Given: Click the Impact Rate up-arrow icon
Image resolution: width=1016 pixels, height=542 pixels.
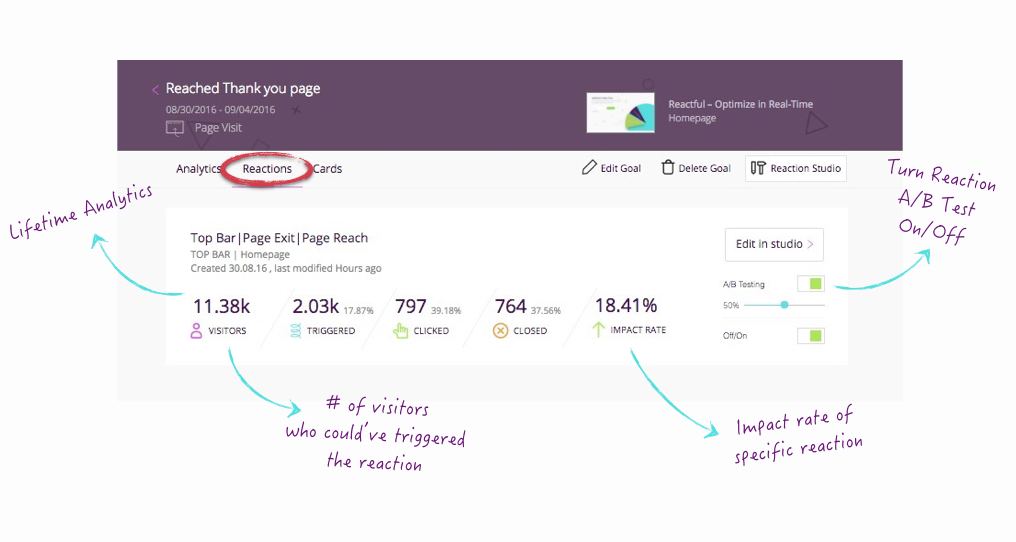Looking at the screenshot, I should 600,330.
